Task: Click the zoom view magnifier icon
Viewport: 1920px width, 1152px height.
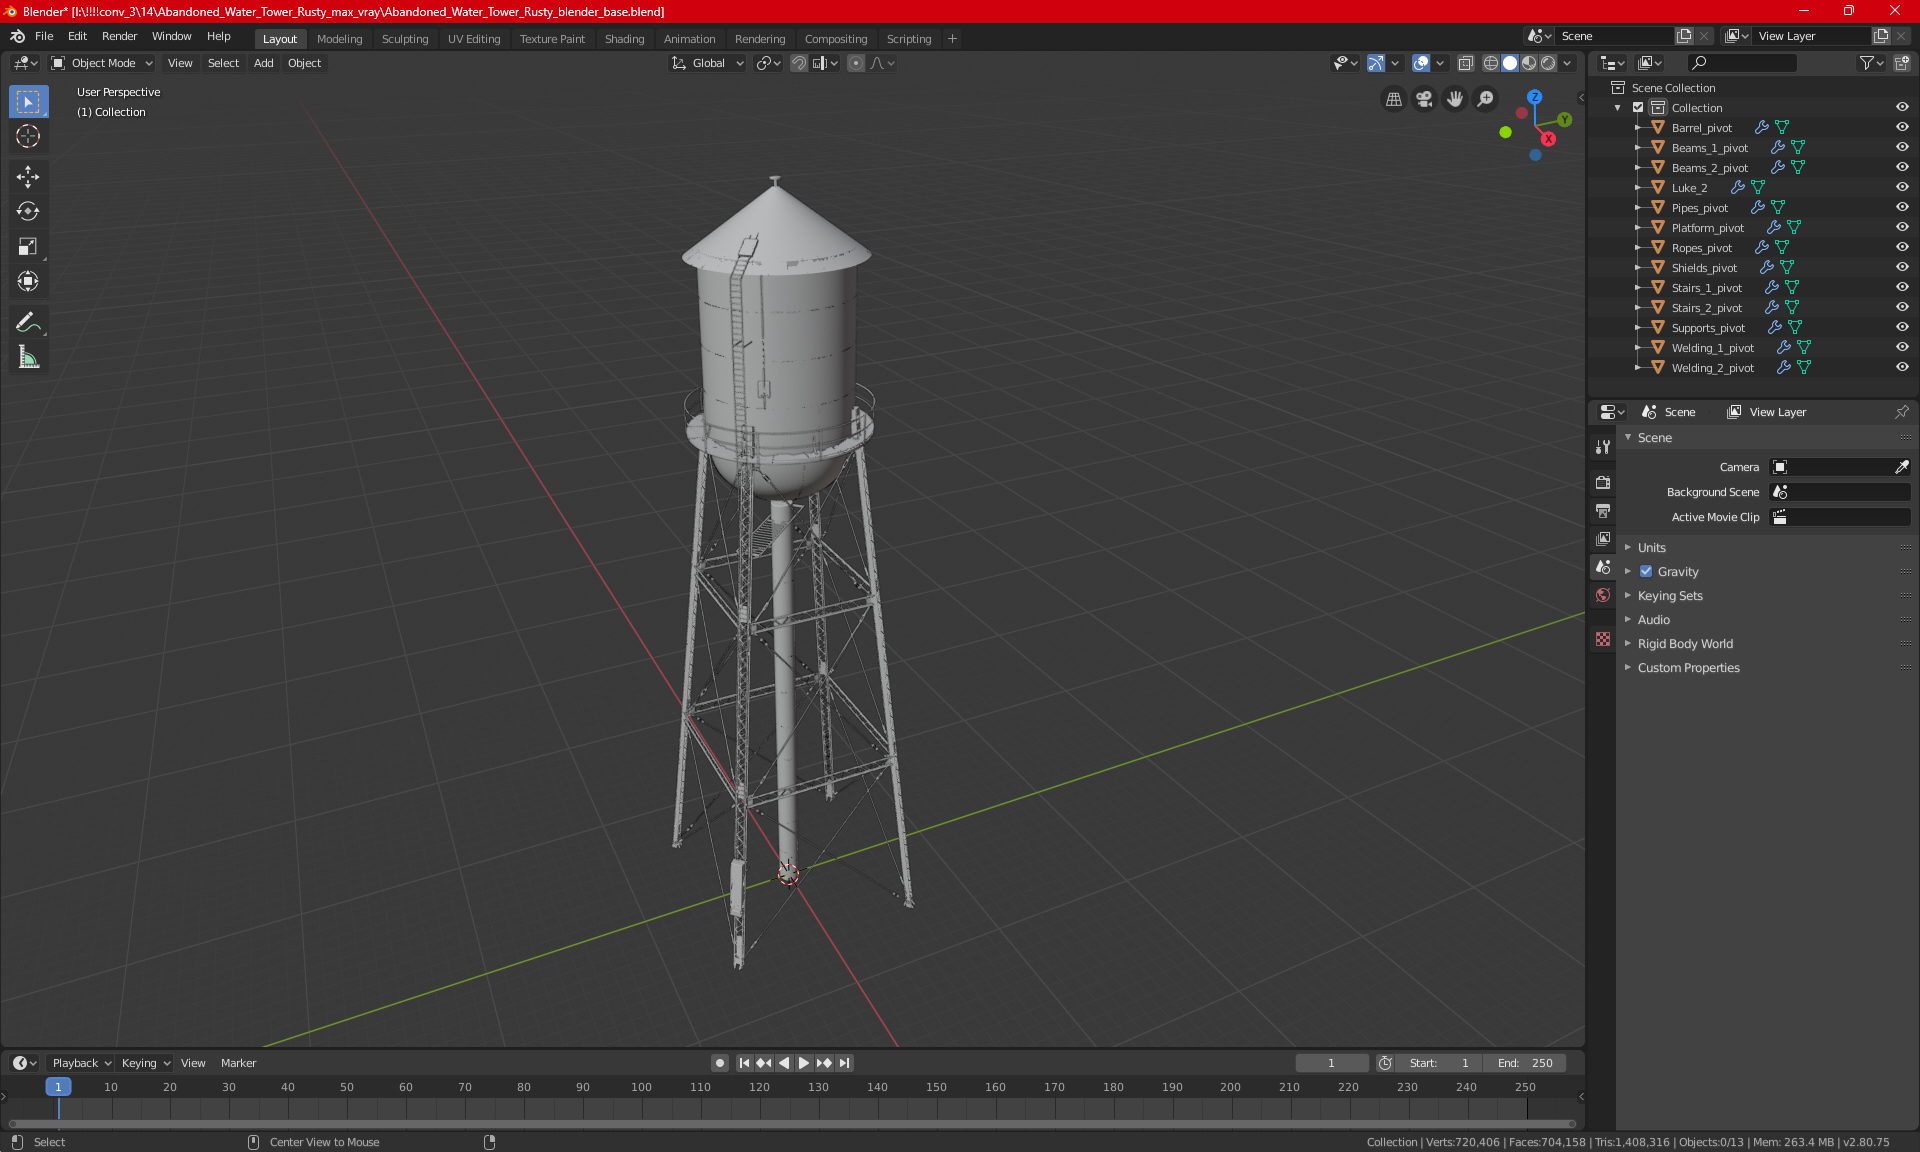Action: pos(1486,99)
